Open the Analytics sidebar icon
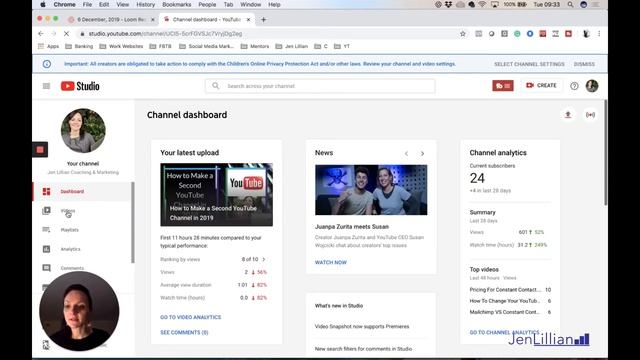The height and width of the screenshot is (360, 640). [47, 249]
